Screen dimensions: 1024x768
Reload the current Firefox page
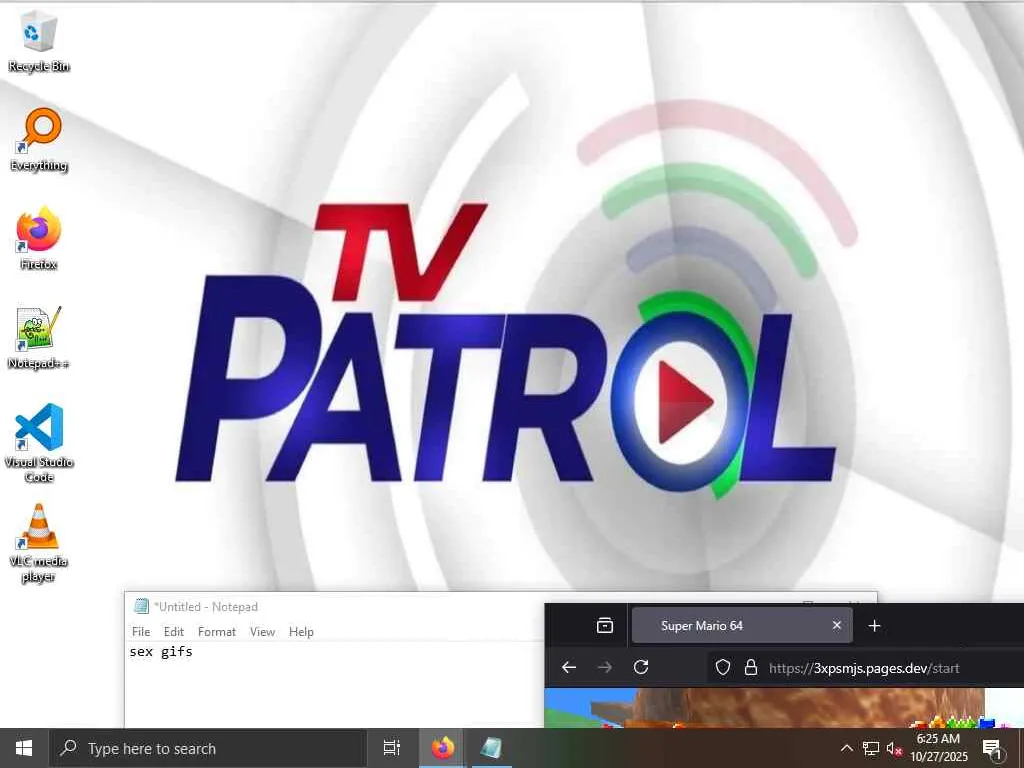pyautogui.click(x=641, y=667)
